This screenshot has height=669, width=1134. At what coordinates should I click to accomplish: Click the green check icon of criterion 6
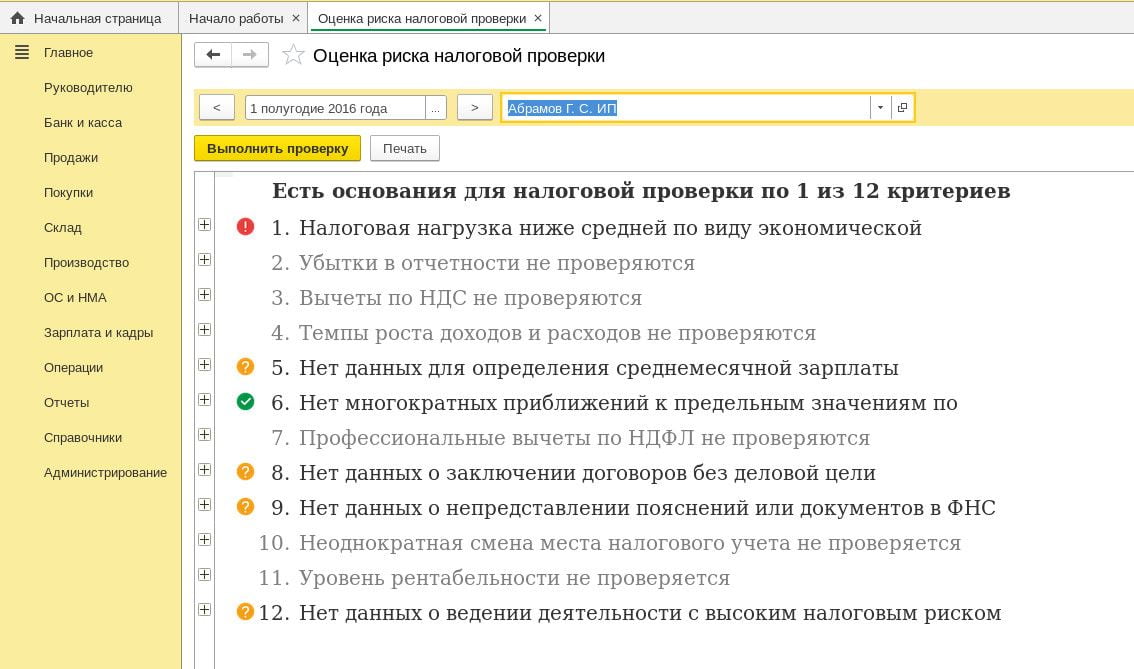coord(245,401)
